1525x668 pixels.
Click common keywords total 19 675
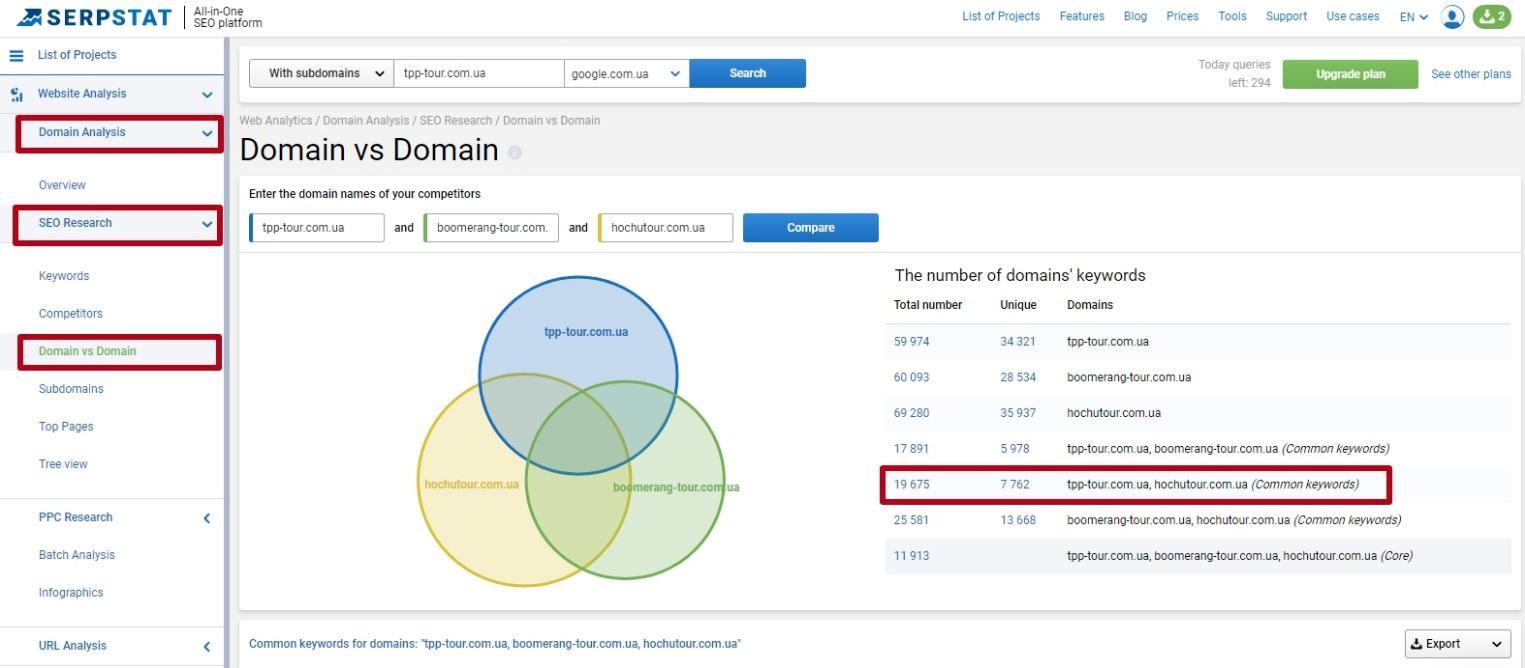pos(912,485)
